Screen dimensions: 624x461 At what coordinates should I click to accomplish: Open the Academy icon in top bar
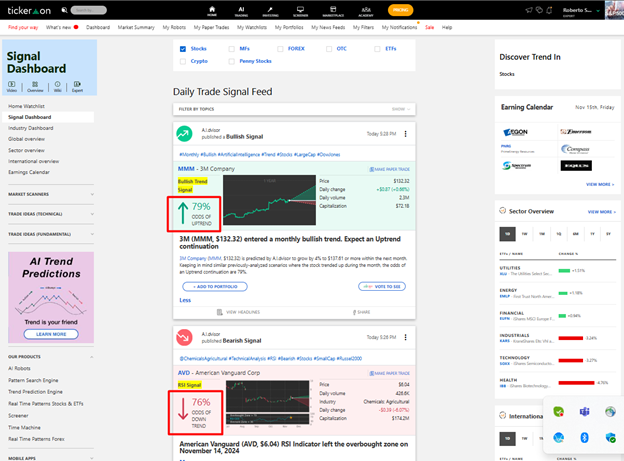tap(366, 11)
